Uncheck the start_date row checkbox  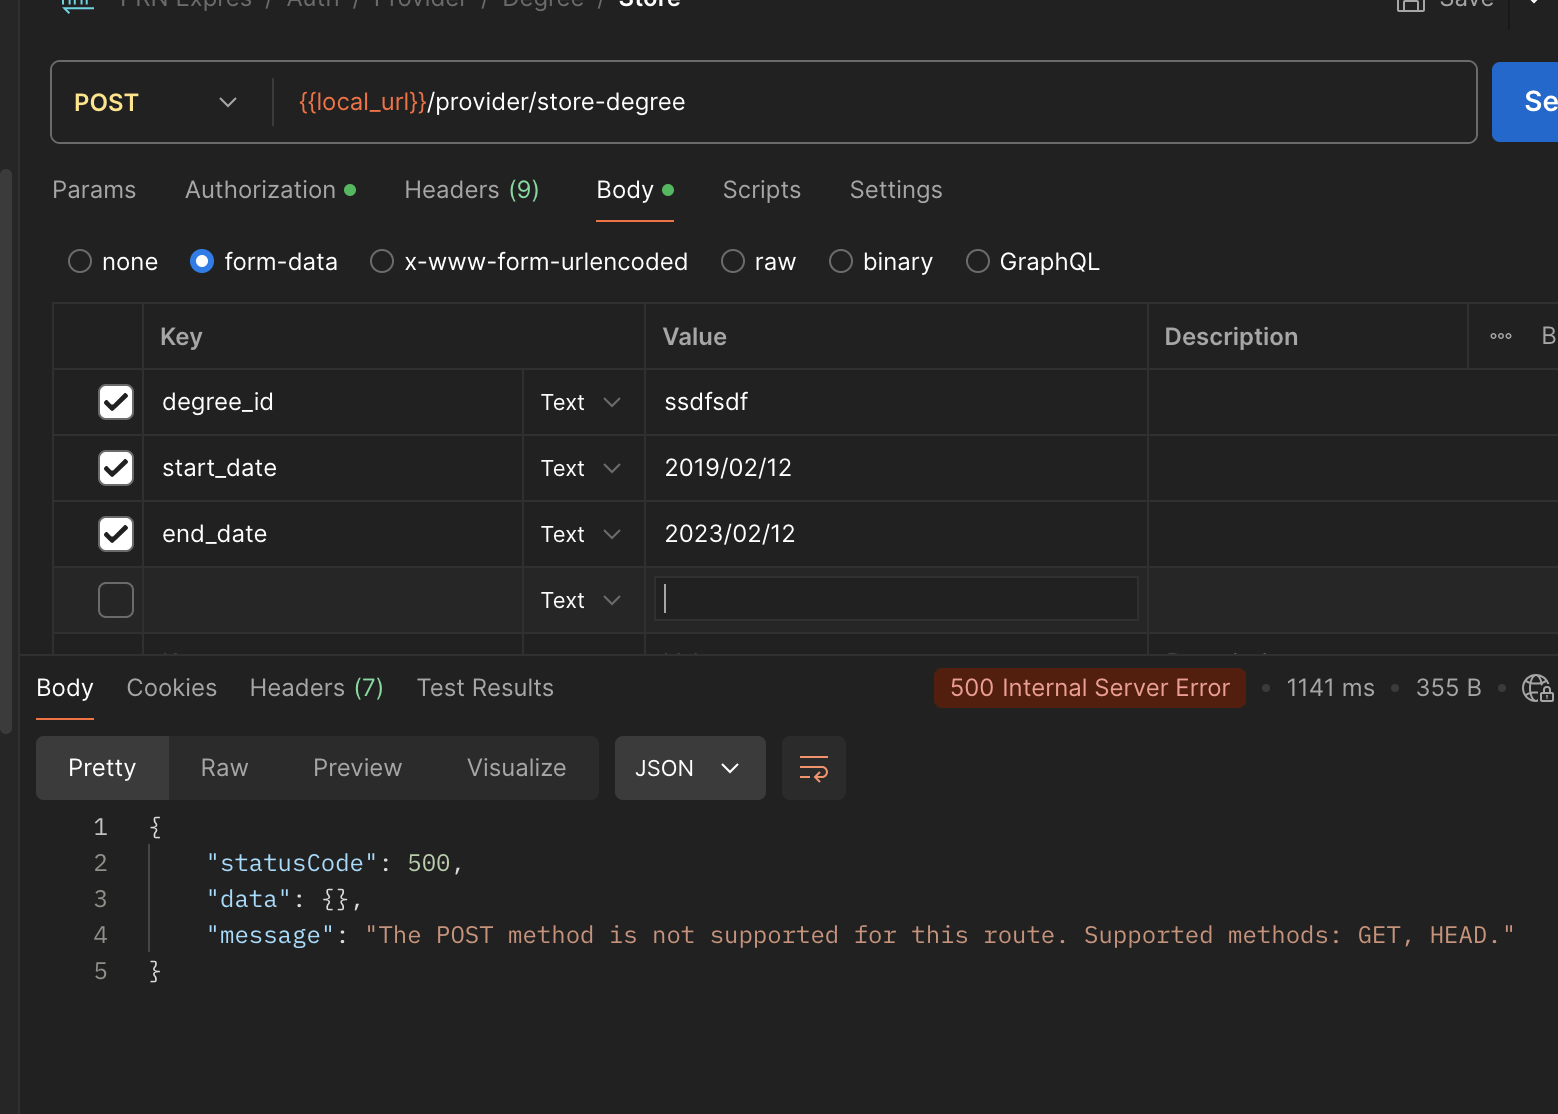116,468
